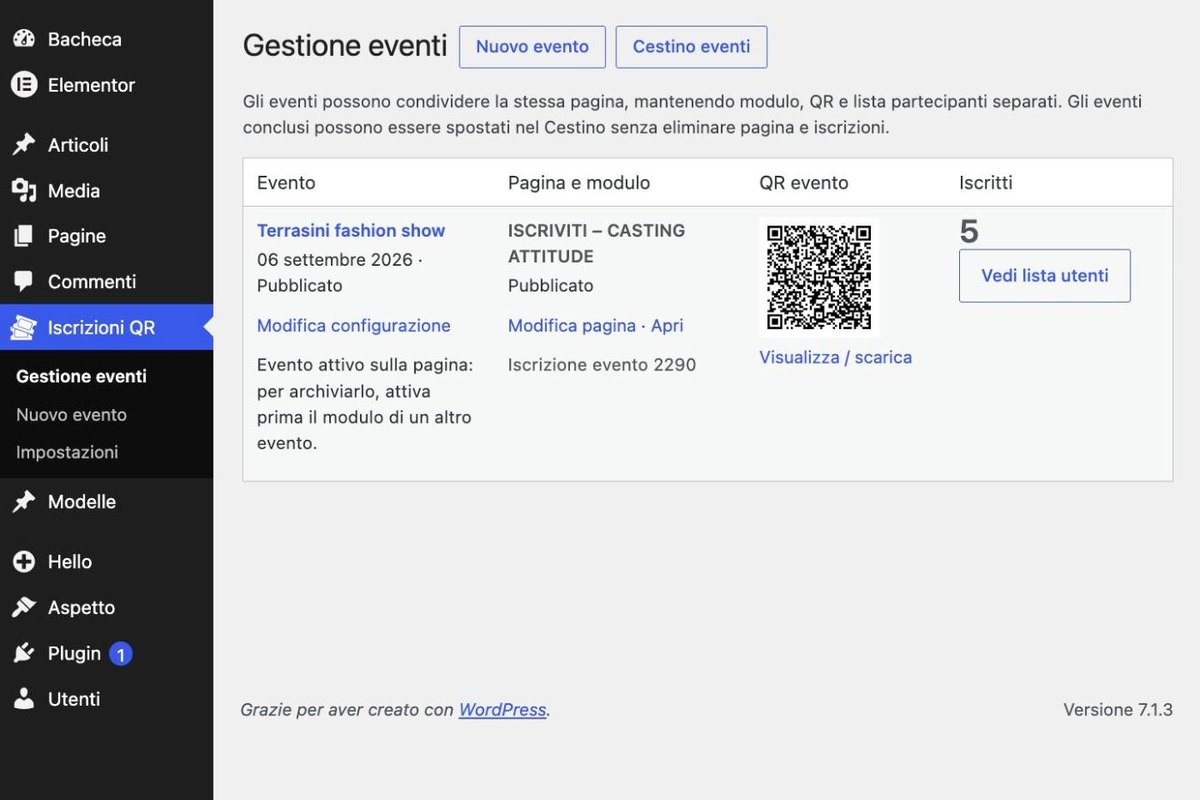Click the Modifica configurazione link
The image size is (1200, 800).
[354, 325]
